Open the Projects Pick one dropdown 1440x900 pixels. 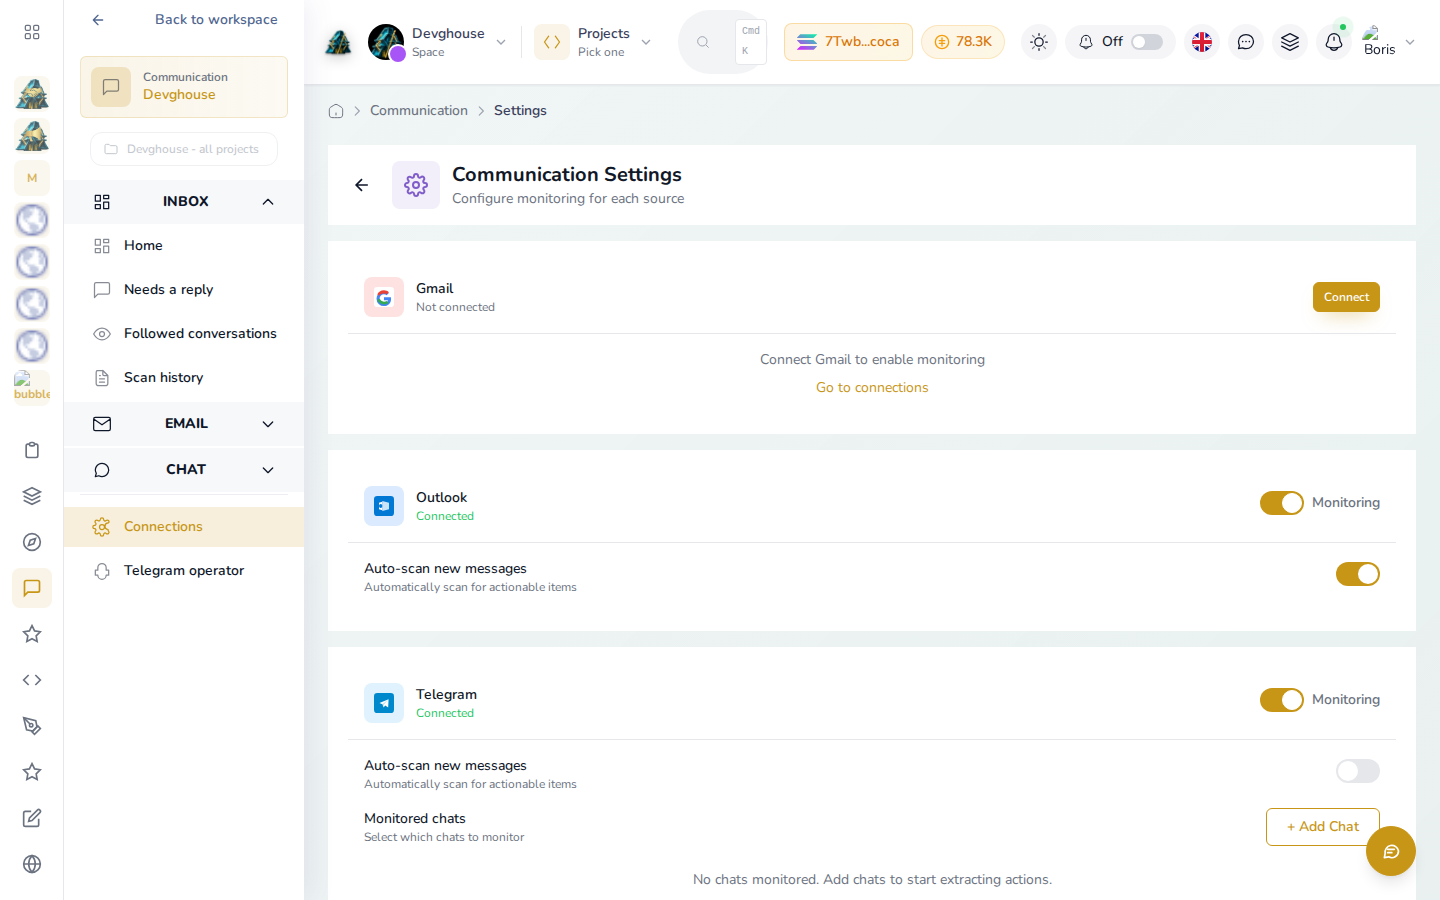click(594, 42)
